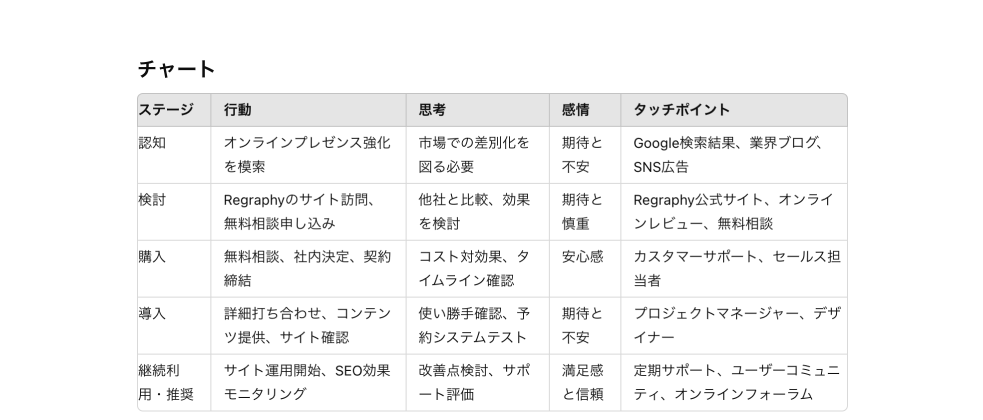Select the 購入 stage cell
Image resolution: width=983 pixels, height=420 pixels.
(x=174, y=269)
